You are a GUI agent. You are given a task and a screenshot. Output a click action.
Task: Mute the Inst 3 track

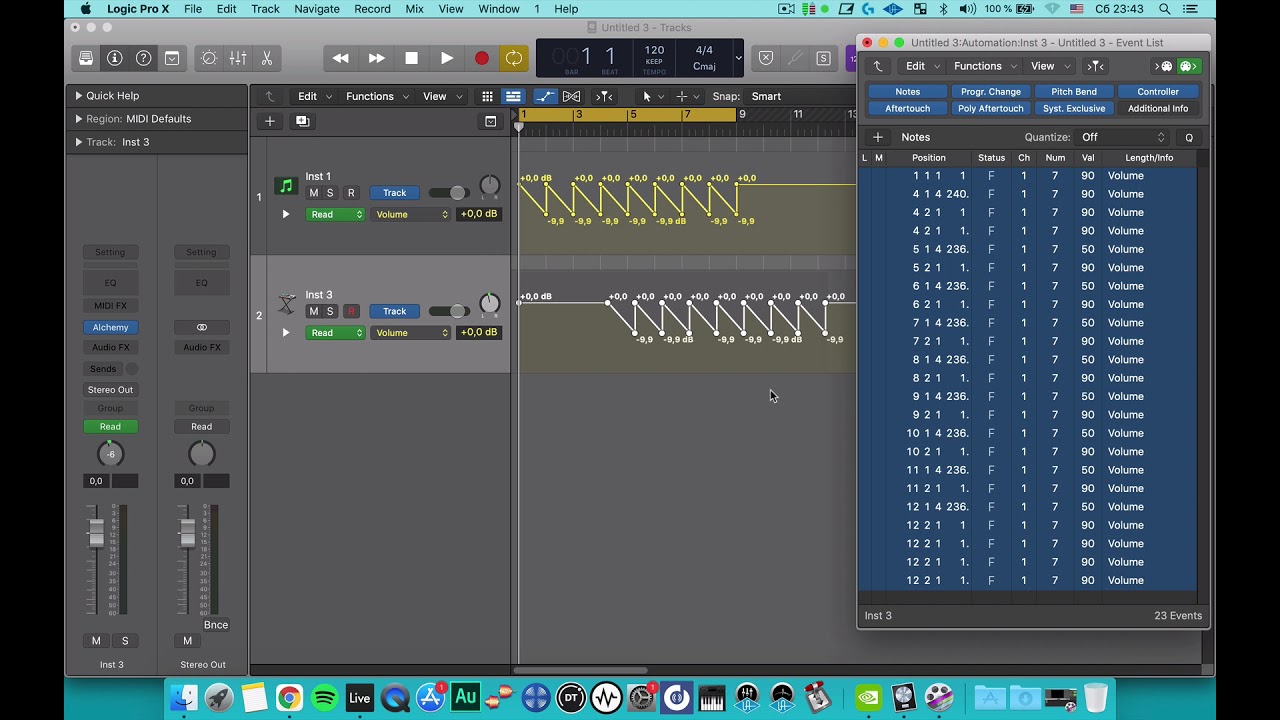coord(313,311)
